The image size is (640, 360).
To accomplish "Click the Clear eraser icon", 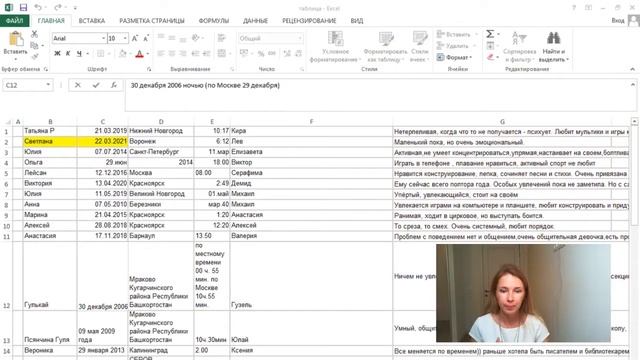I will click(x=490, y=57).
